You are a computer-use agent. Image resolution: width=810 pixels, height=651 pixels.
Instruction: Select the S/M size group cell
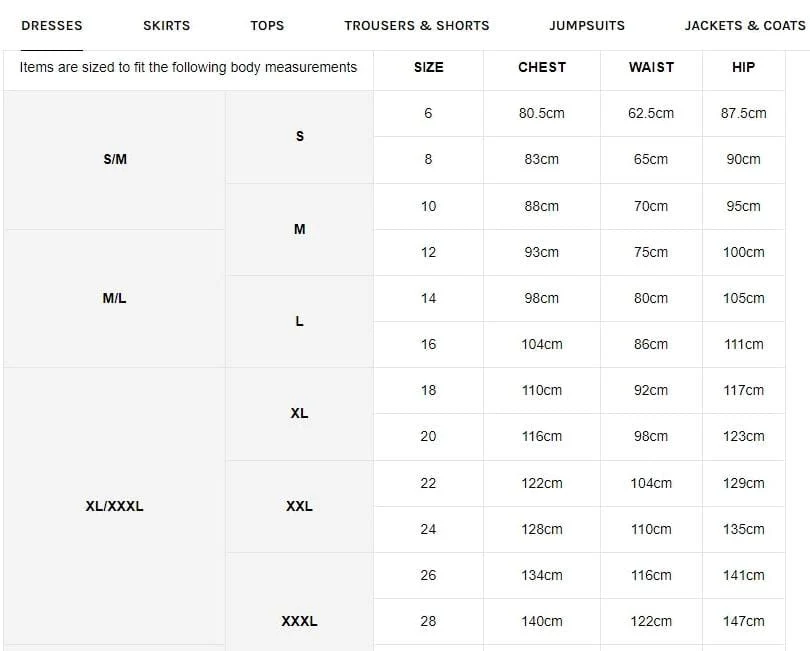[115, 160]
